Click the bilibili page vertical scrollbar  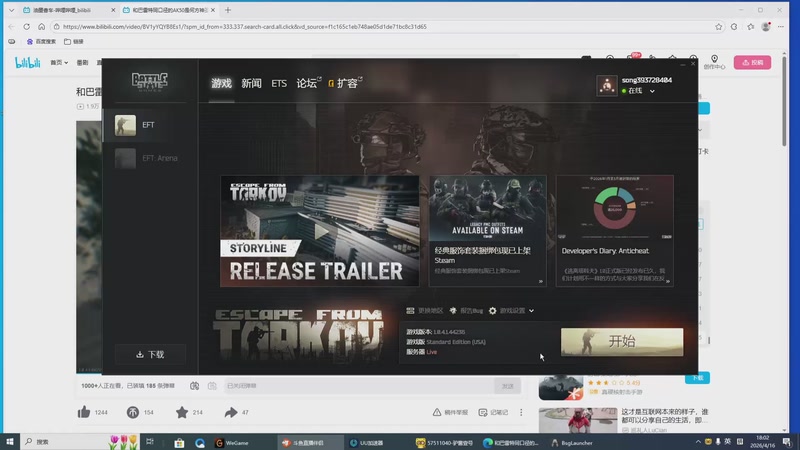[784, 99]
